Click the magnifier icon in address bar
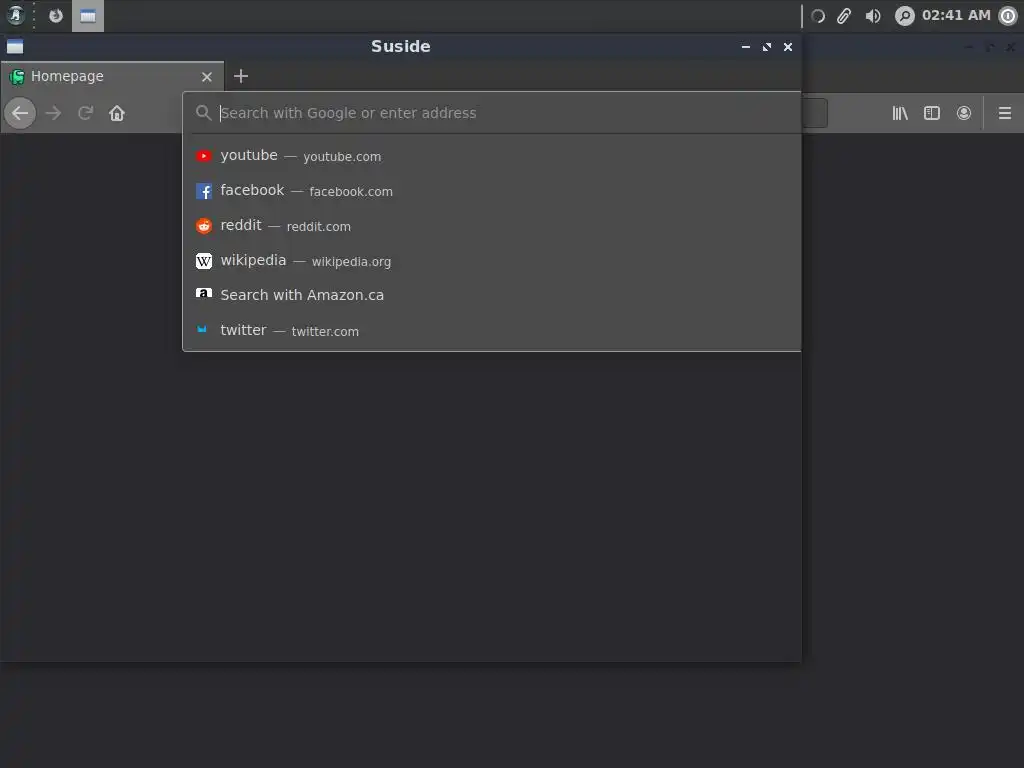 (204, 113)
